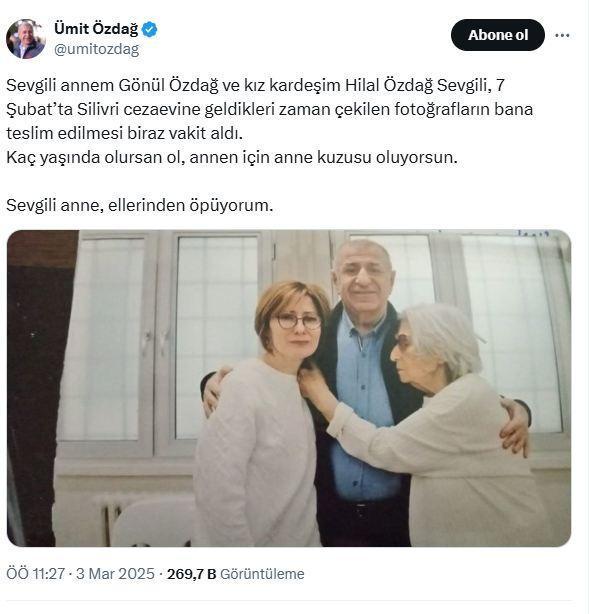Click the 3 Mar 2025 date

pyautogui.click(x=116, y=574)
